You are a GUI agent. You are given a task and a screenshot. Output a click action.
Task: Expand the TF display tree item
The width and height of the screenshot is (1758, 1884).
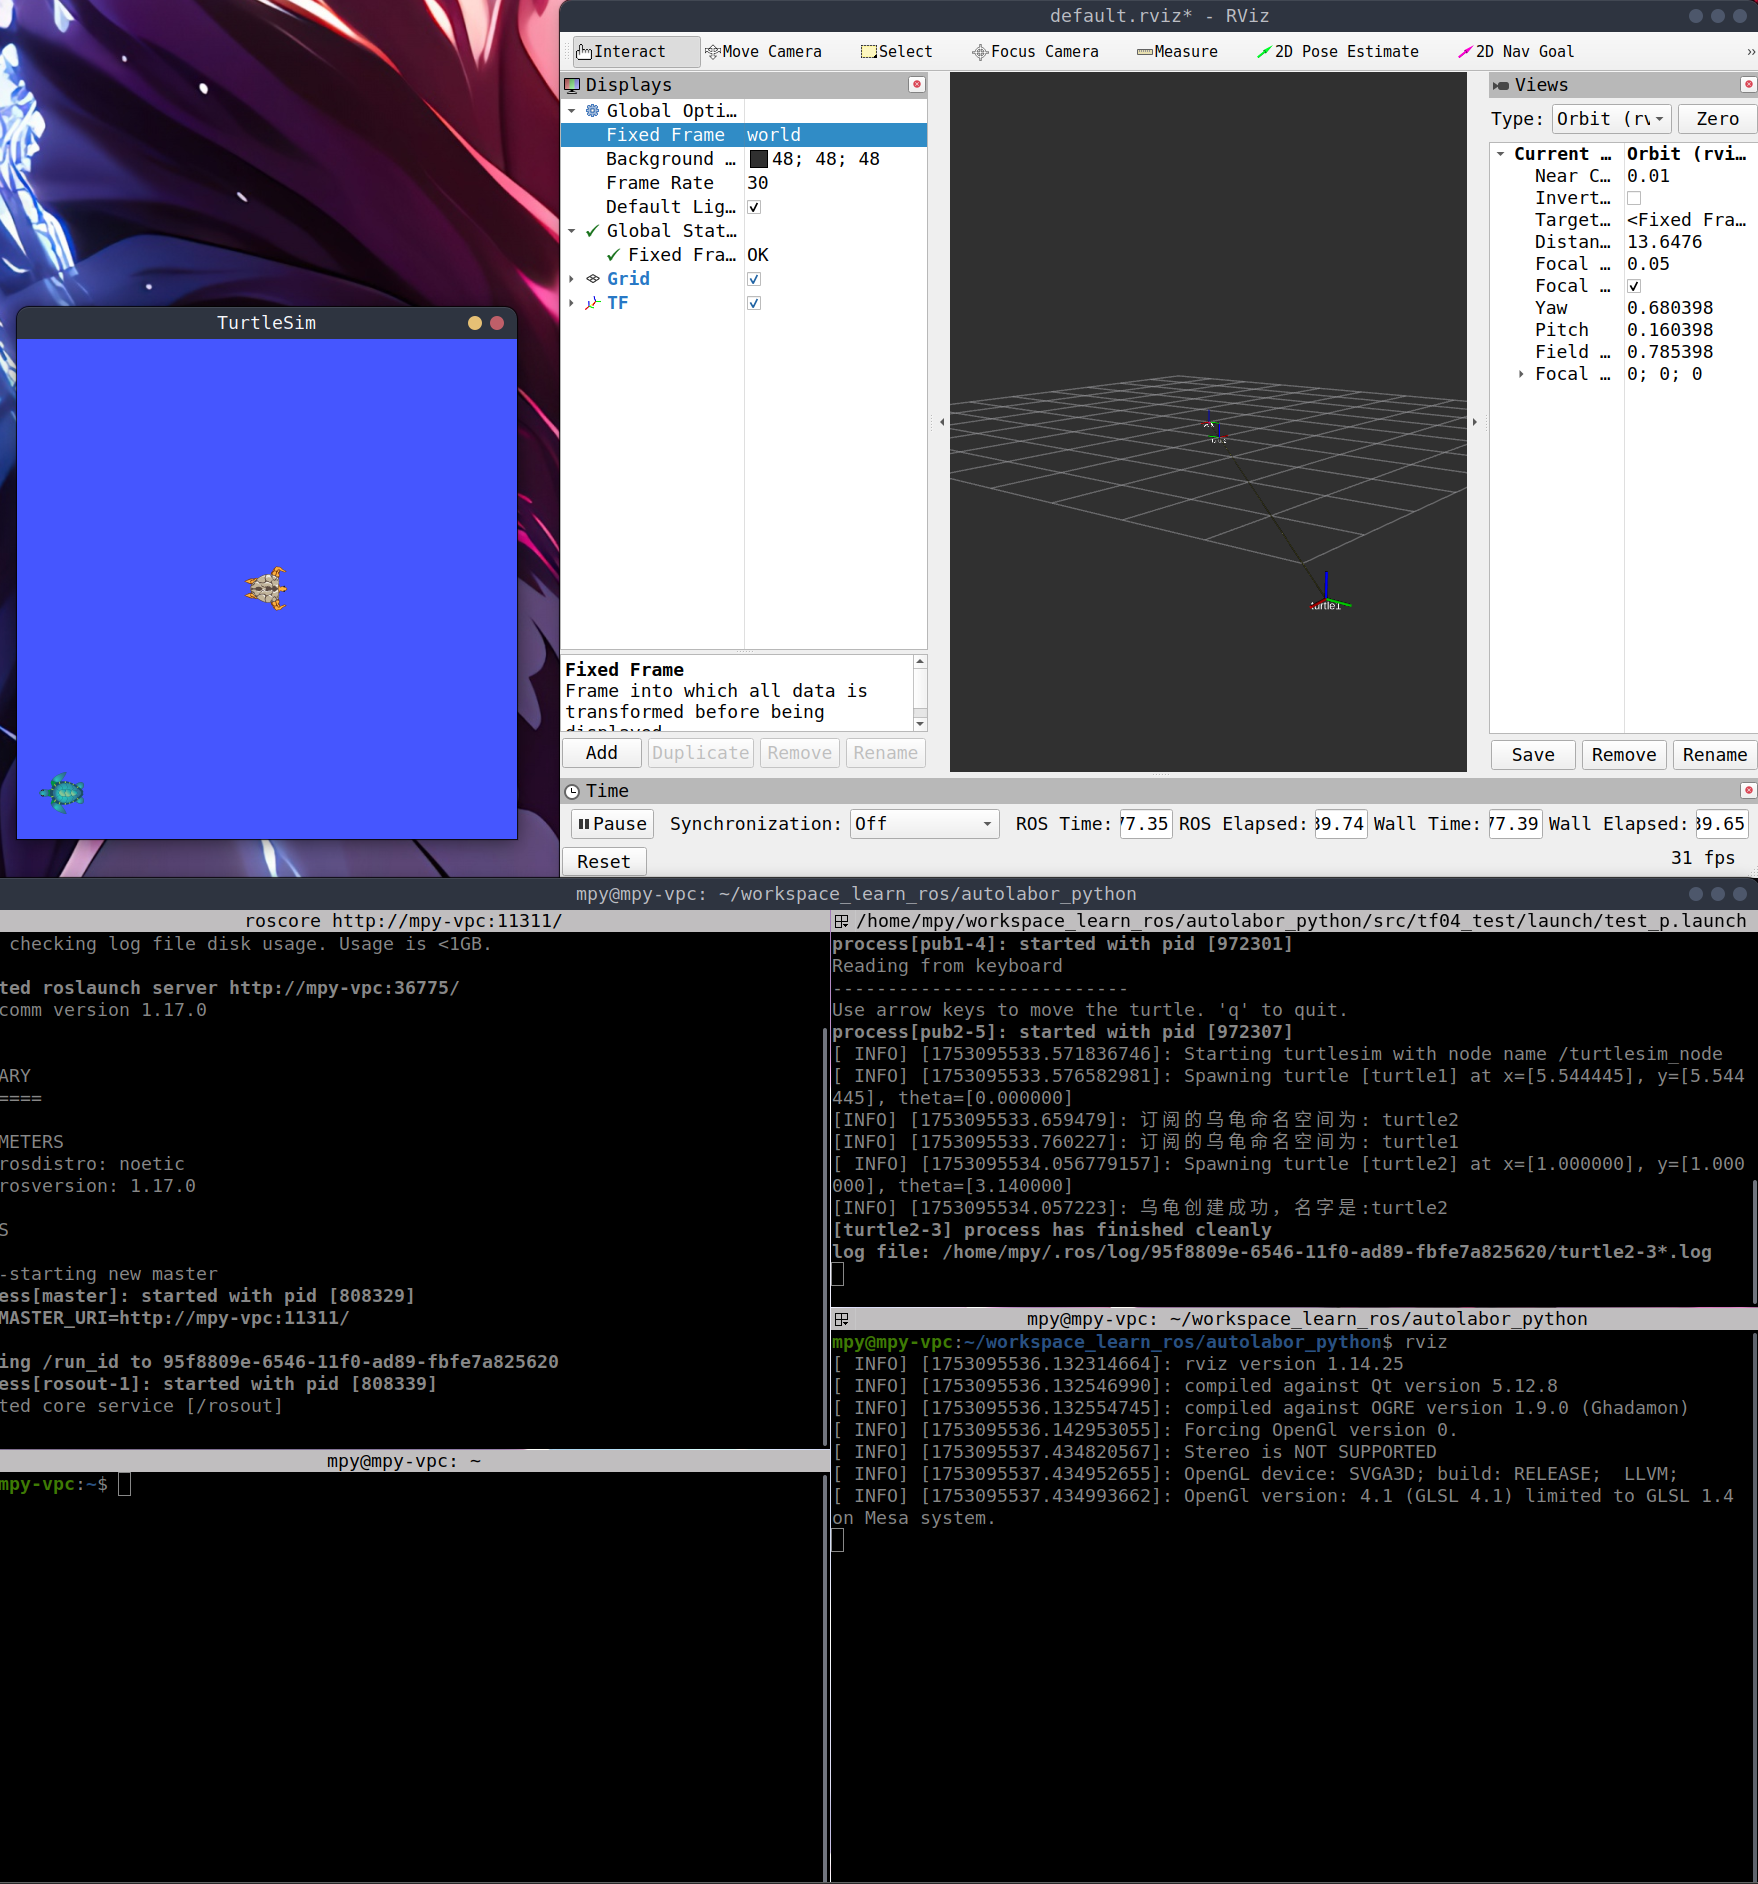[571, 303]
